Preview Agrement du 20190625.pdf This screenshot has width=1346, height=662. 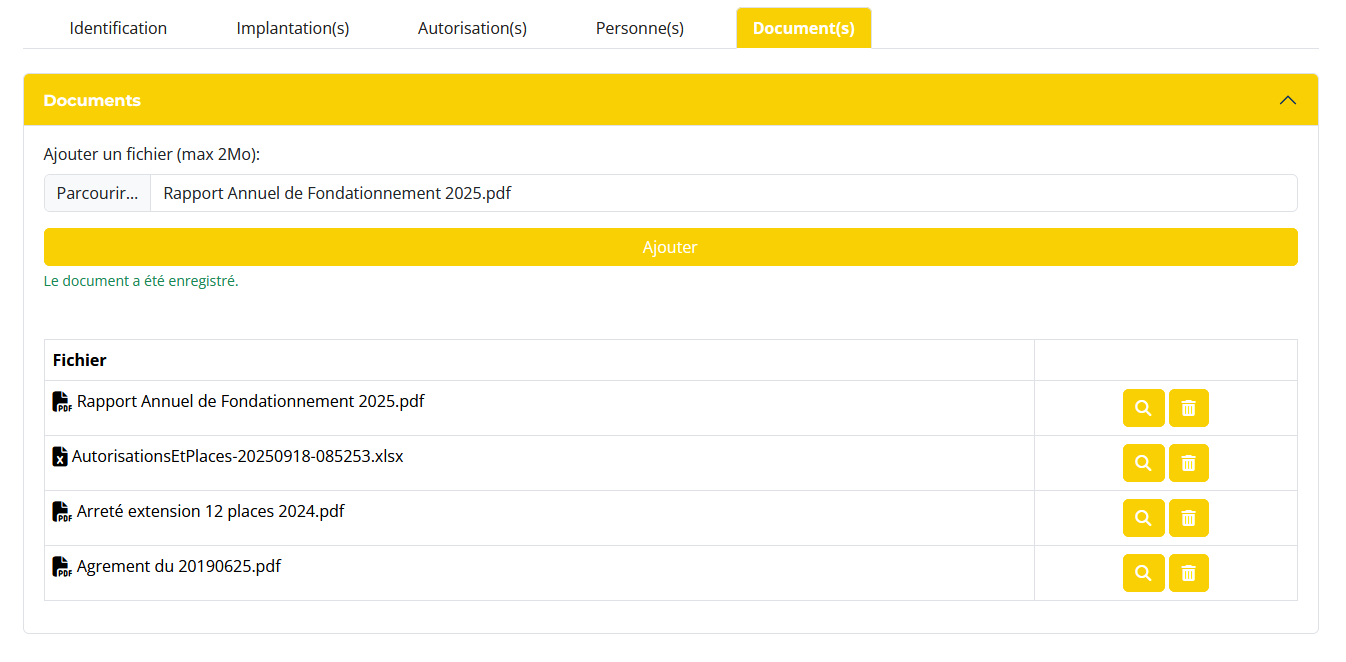coord(1143,573)
